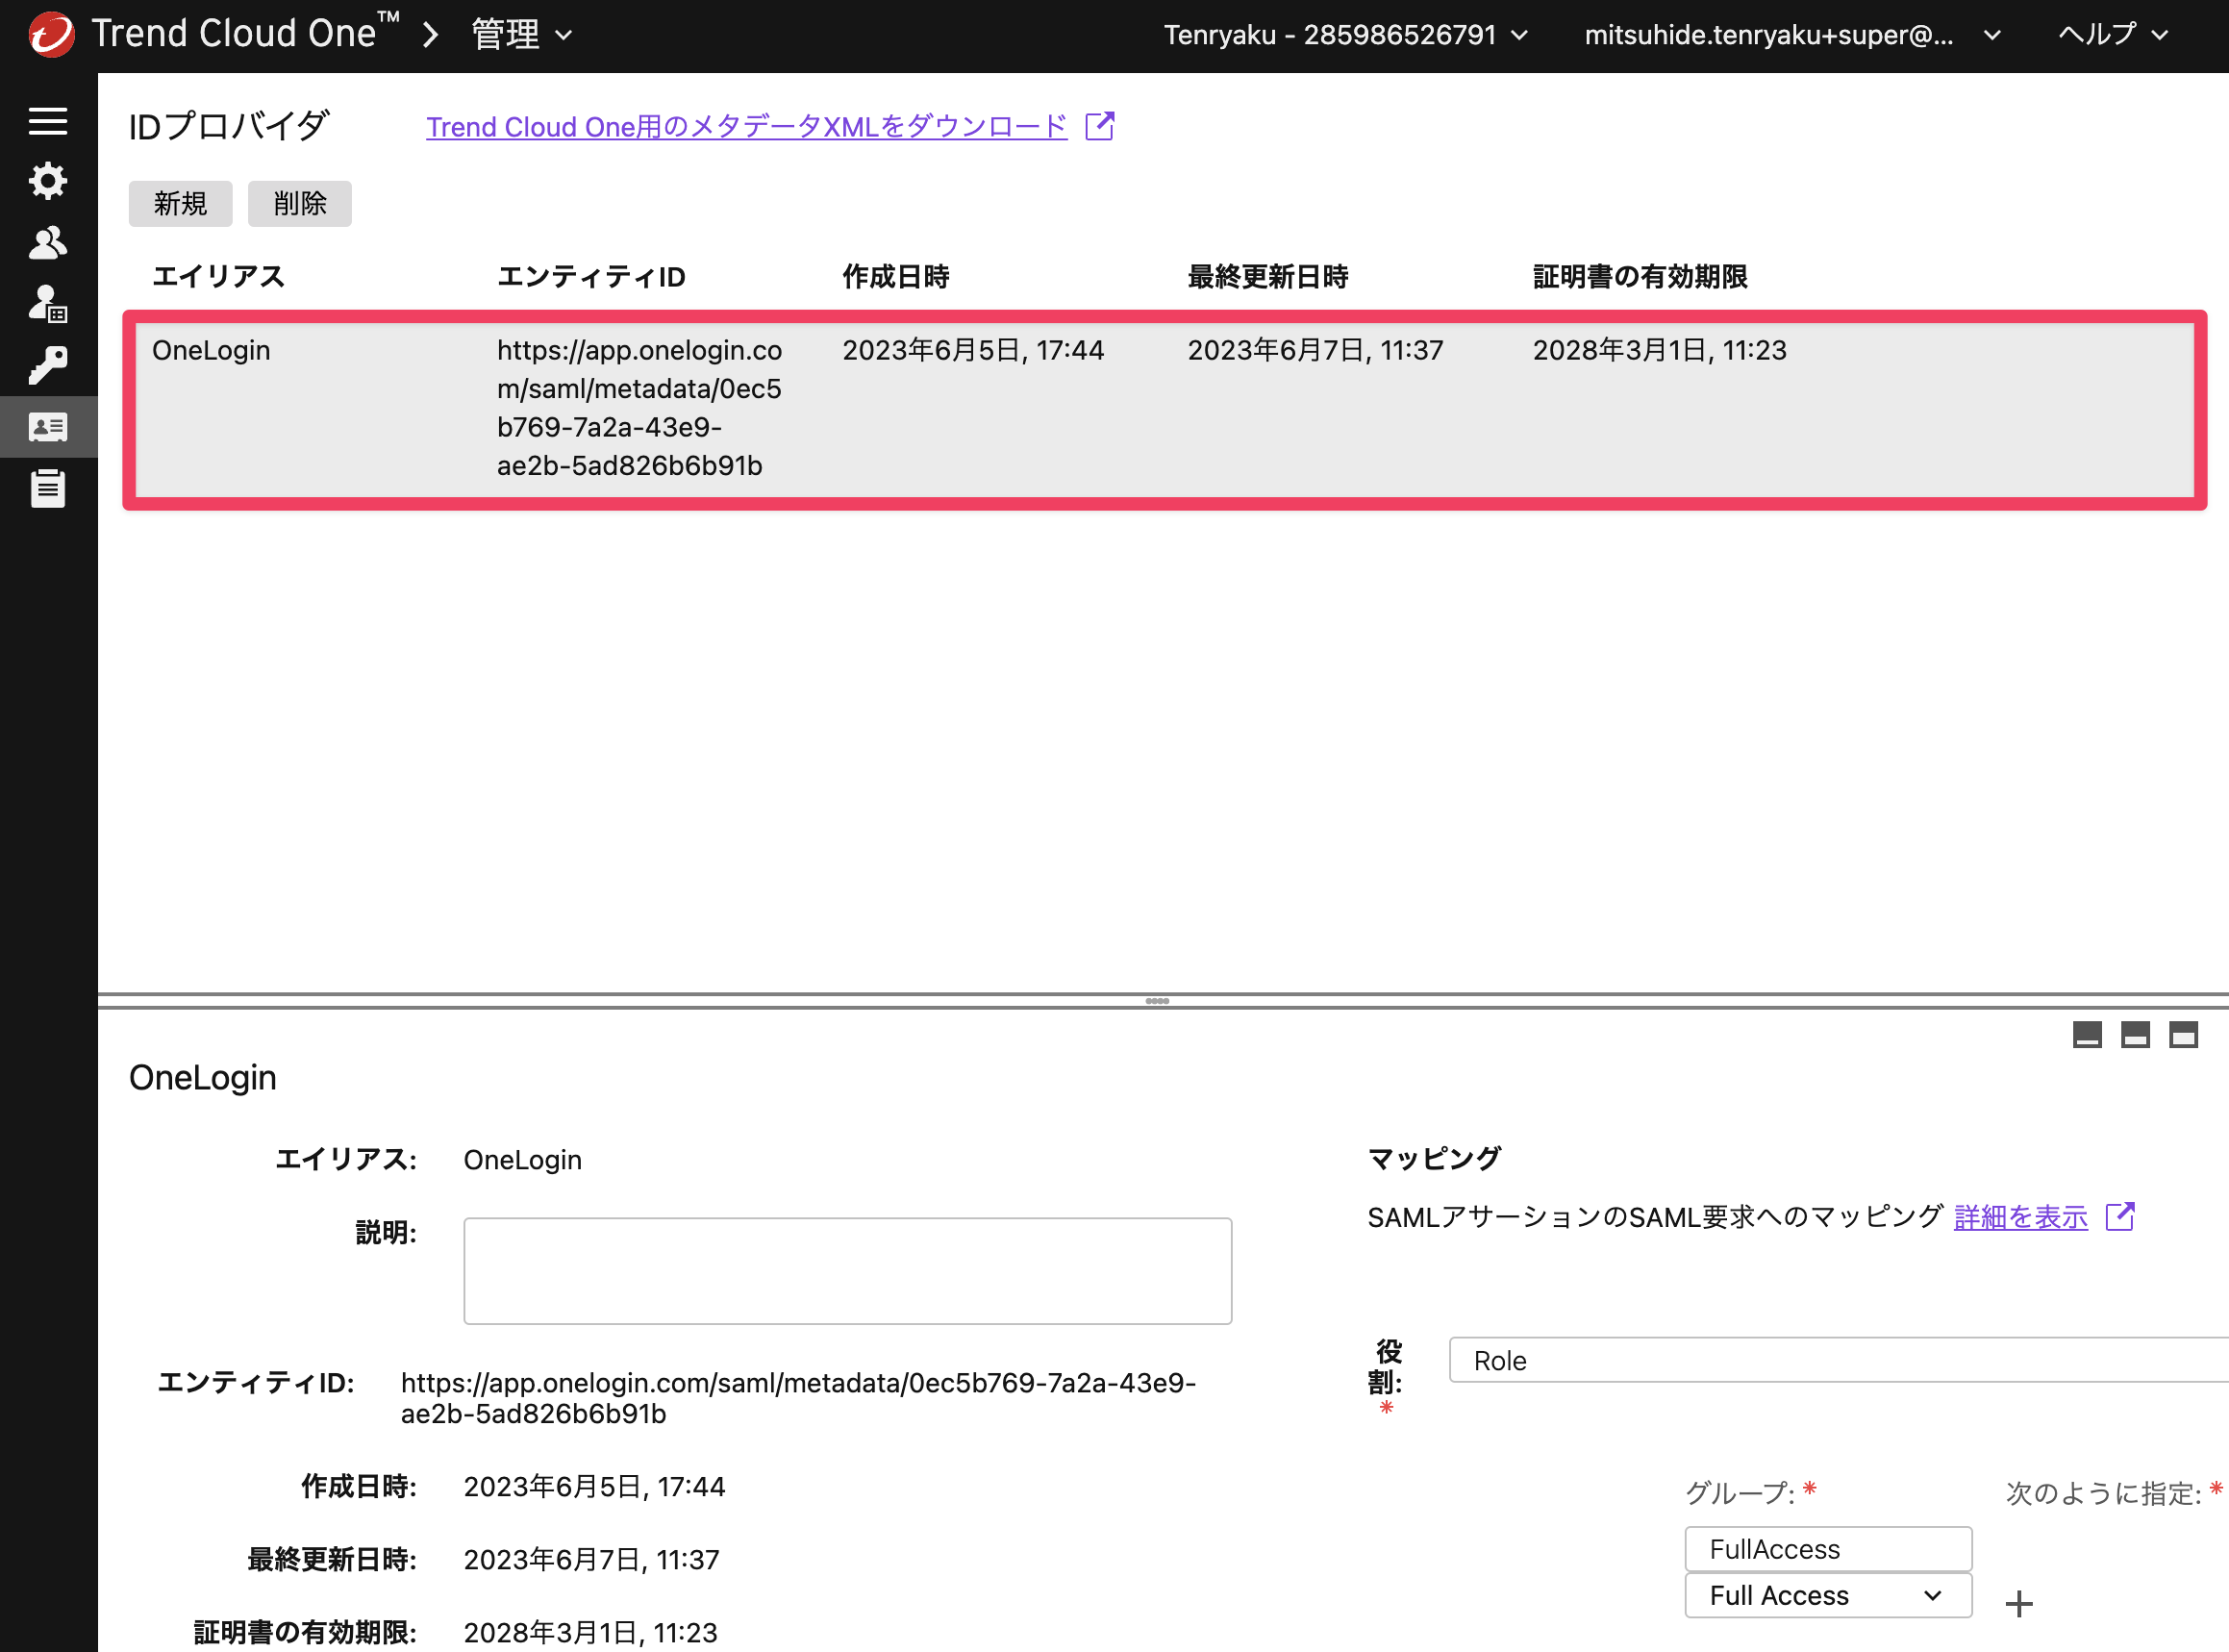The height and width of the screenshot is (1652, 2229).
Task: Open the clipboard audit log icon
Action: [48, 488]
